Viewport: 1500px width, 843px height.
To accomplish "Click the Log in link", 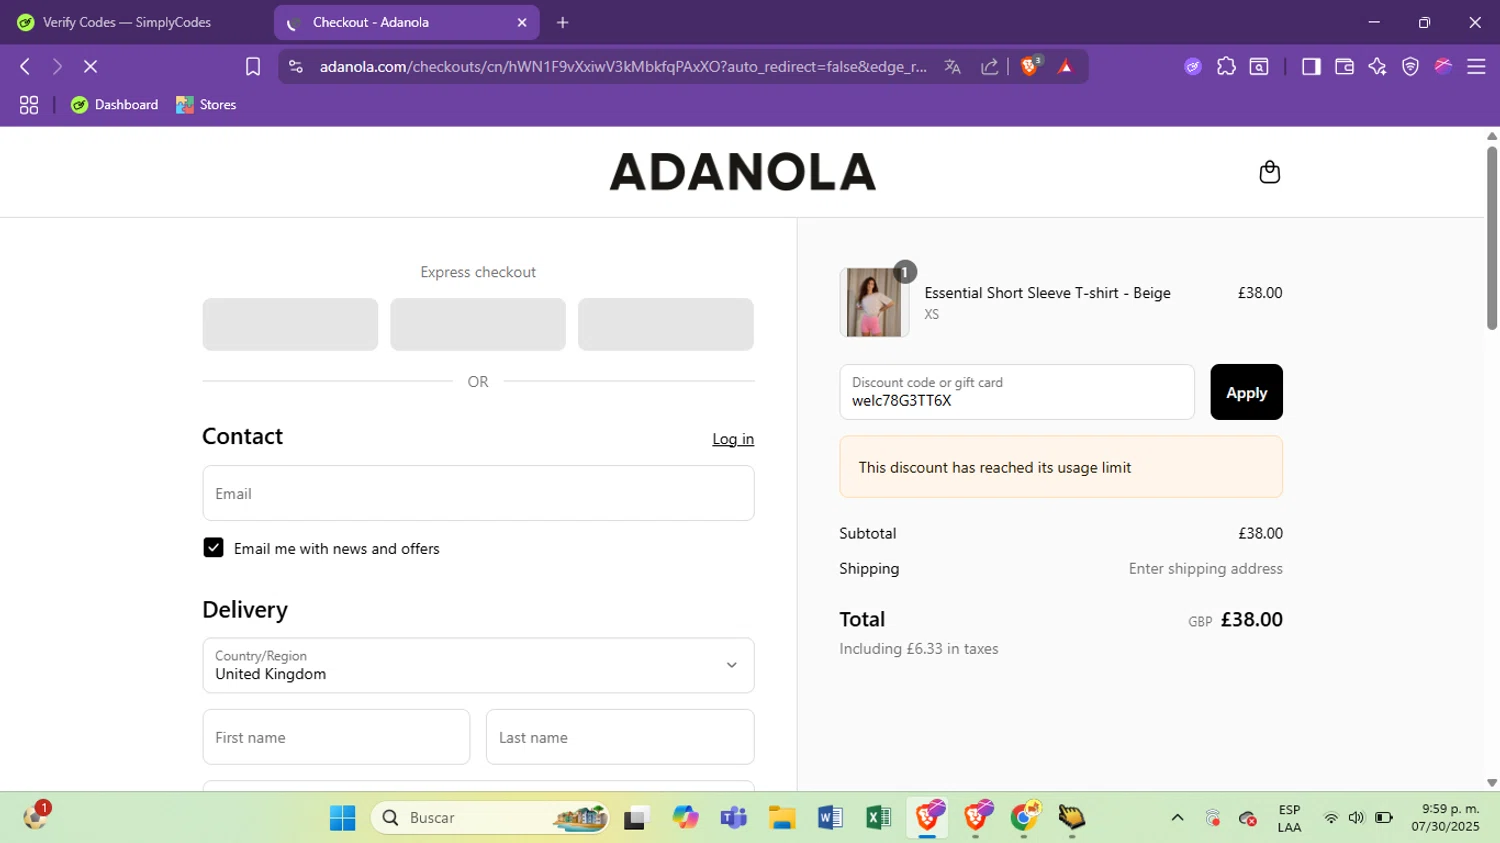I will coord(733,439).
